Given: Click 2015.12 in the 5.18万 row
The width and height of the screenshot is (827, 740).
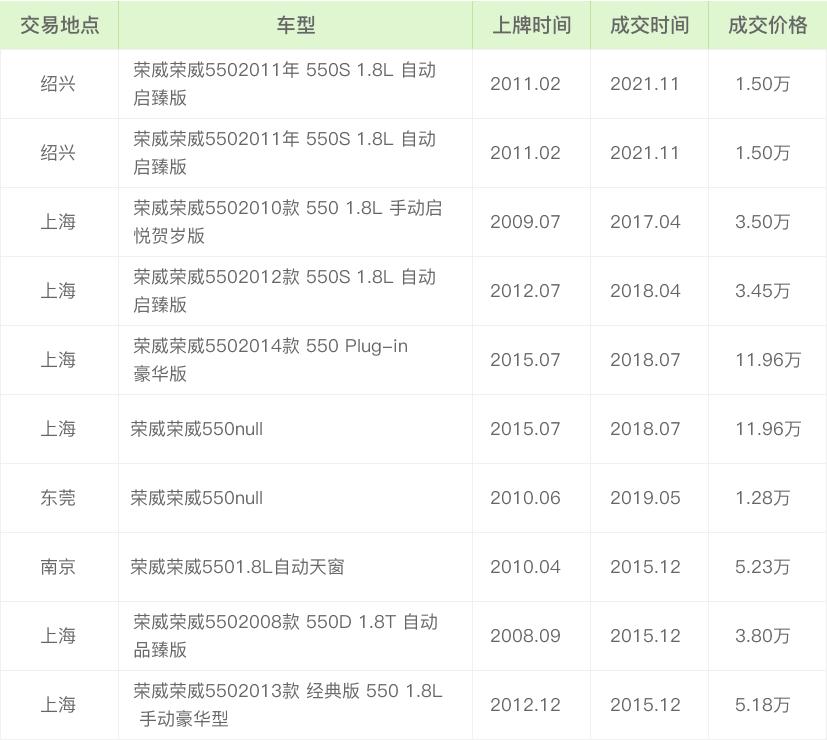Looking at the screenshot, I should tap(645, 706).
